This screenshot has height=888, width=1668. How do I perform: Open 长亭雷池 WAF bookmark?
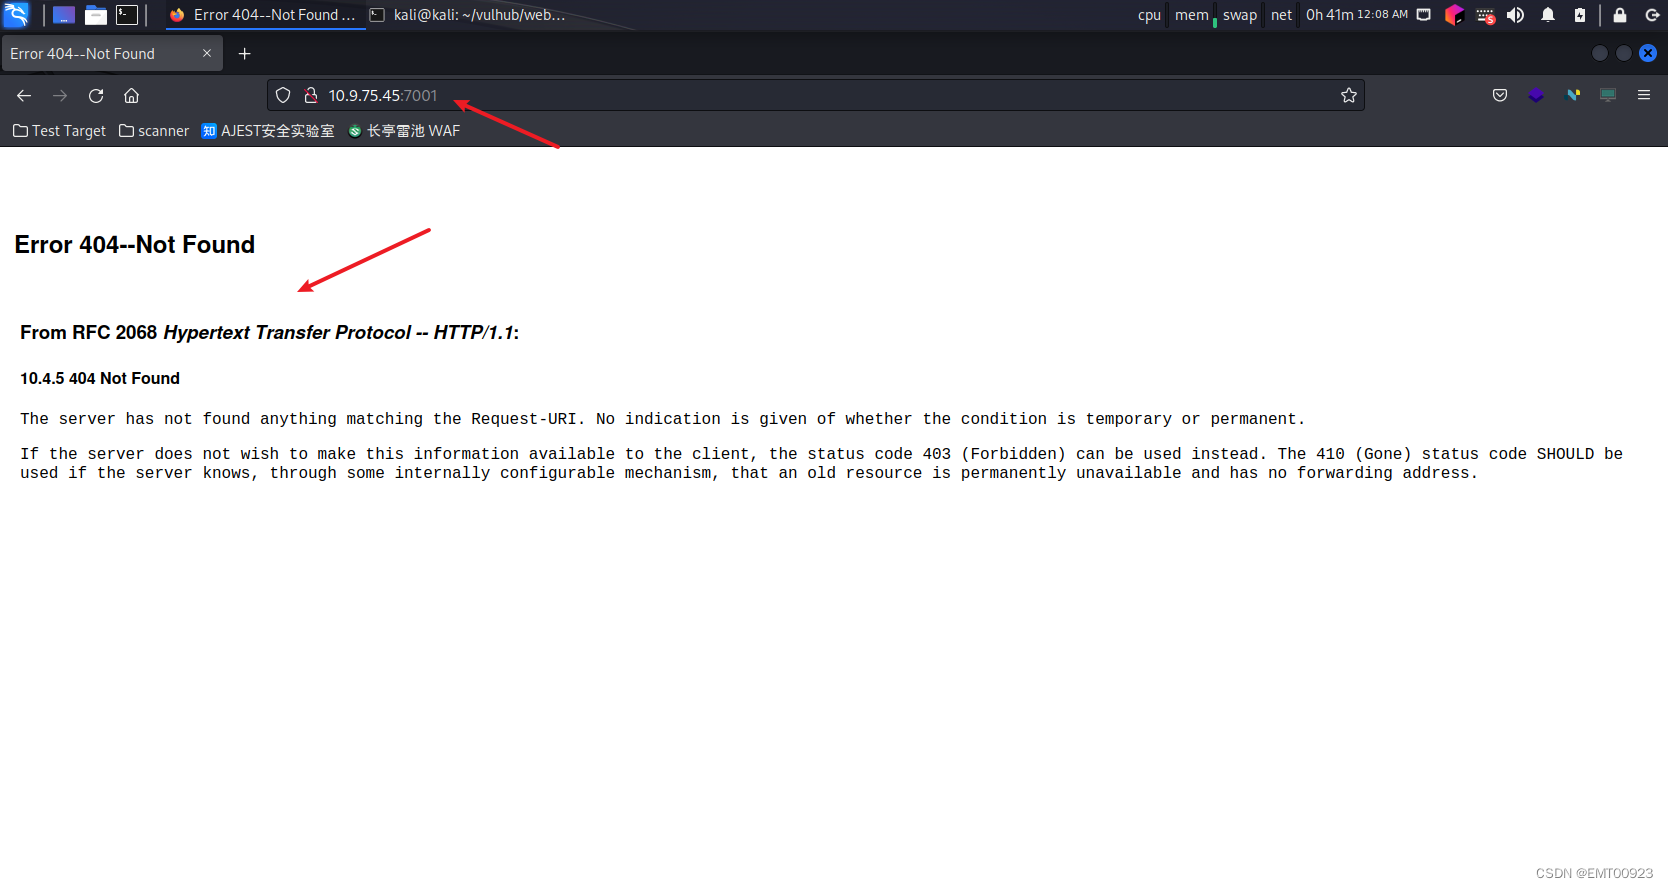tap(404, 131)
